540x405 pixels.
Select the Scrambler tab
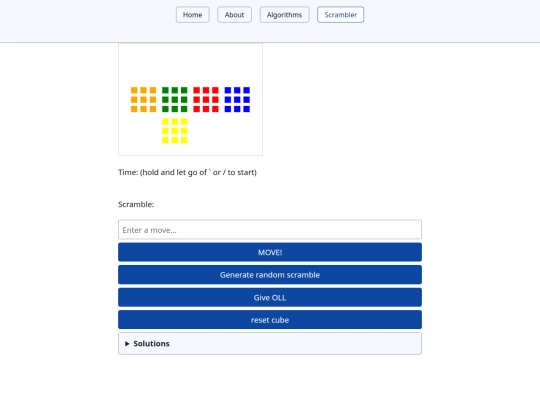click(x=340, y=15)
